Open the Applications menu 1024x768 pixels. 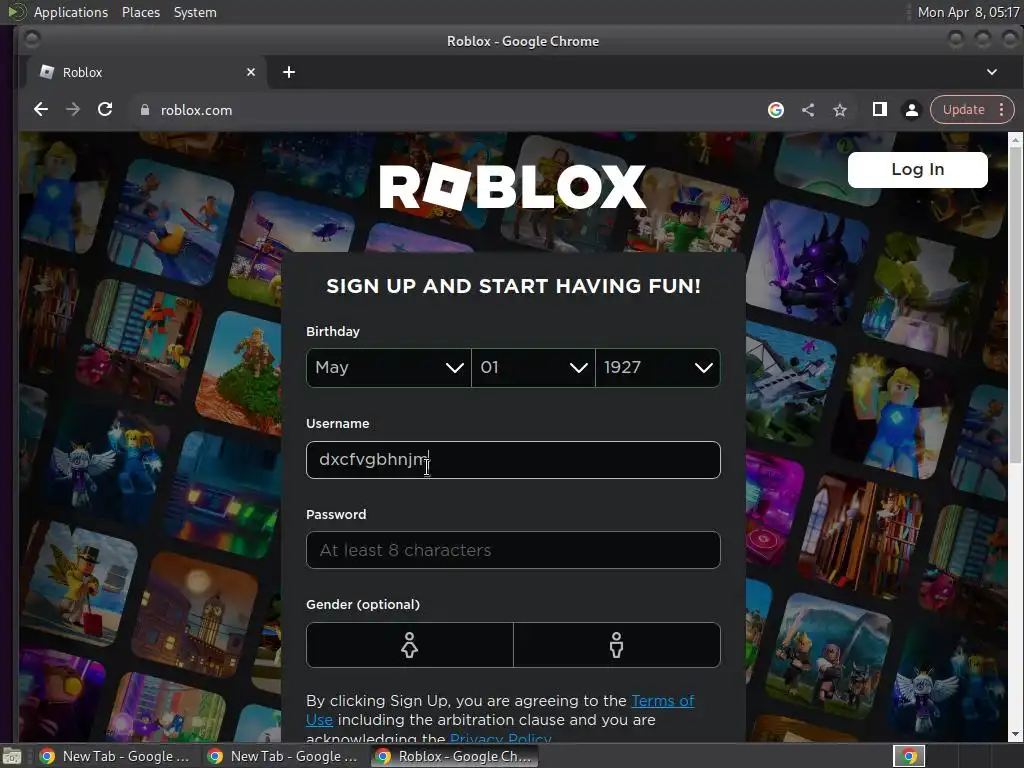click(71, 12)
